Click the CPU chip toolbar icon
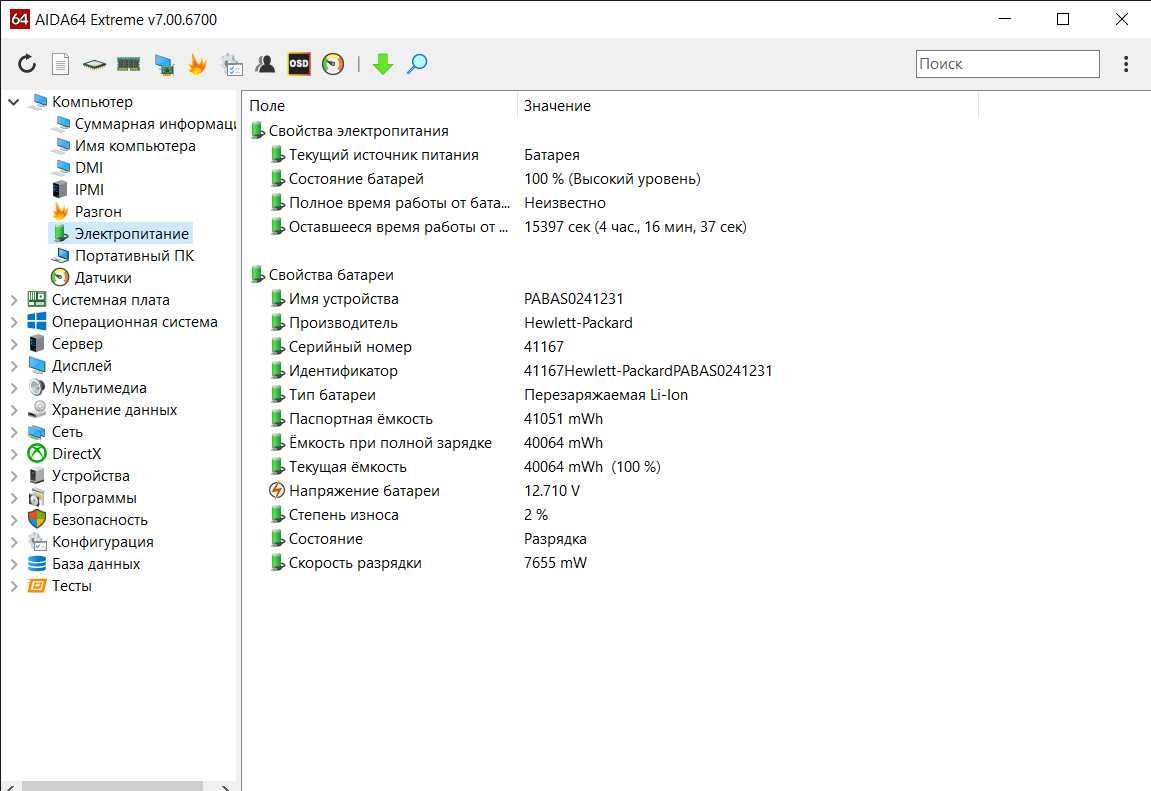 click(94, 65)
